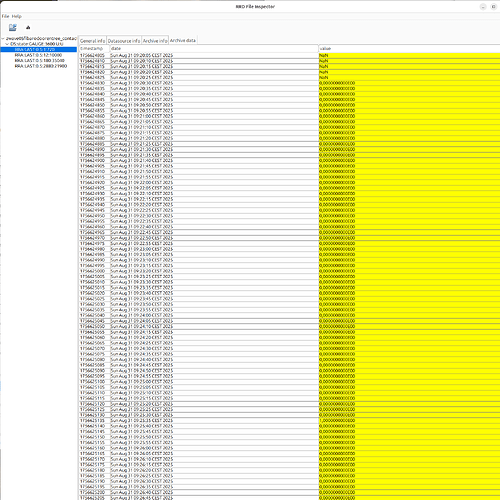Image resolution: width=500 pixels, height=500 pixels.
Task: Switch to the Datasource info tab
Action: 124,41
